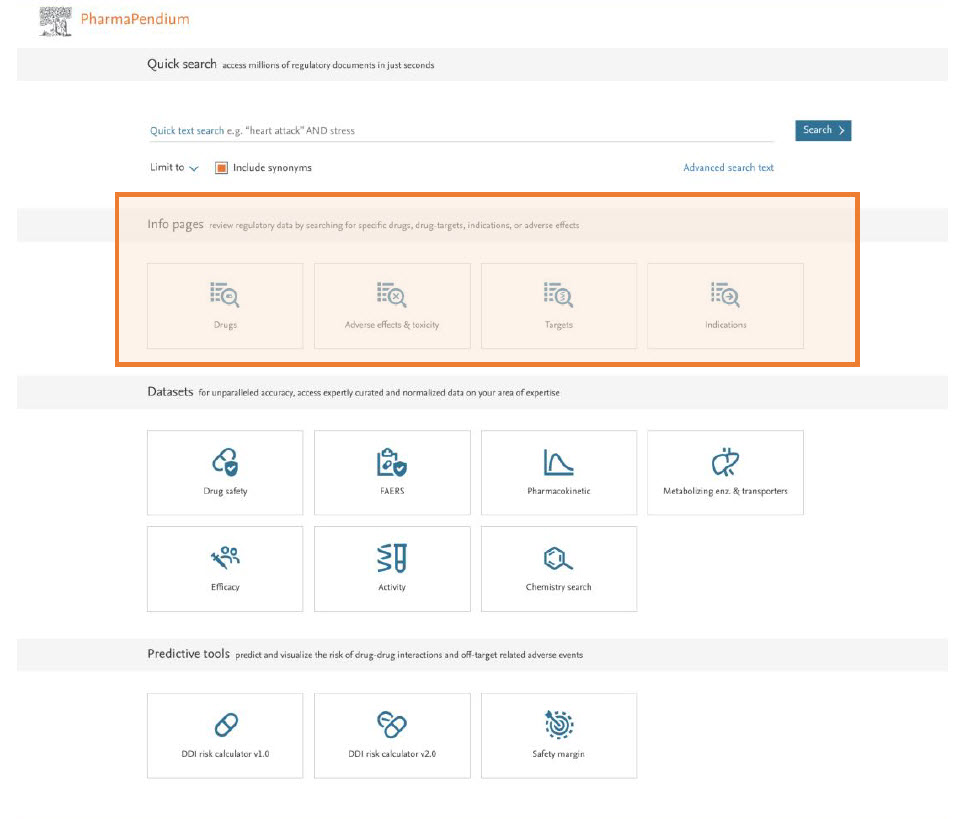Screen dimensions: 967x819
Task: Click the Search button
Action: [823, 130]
